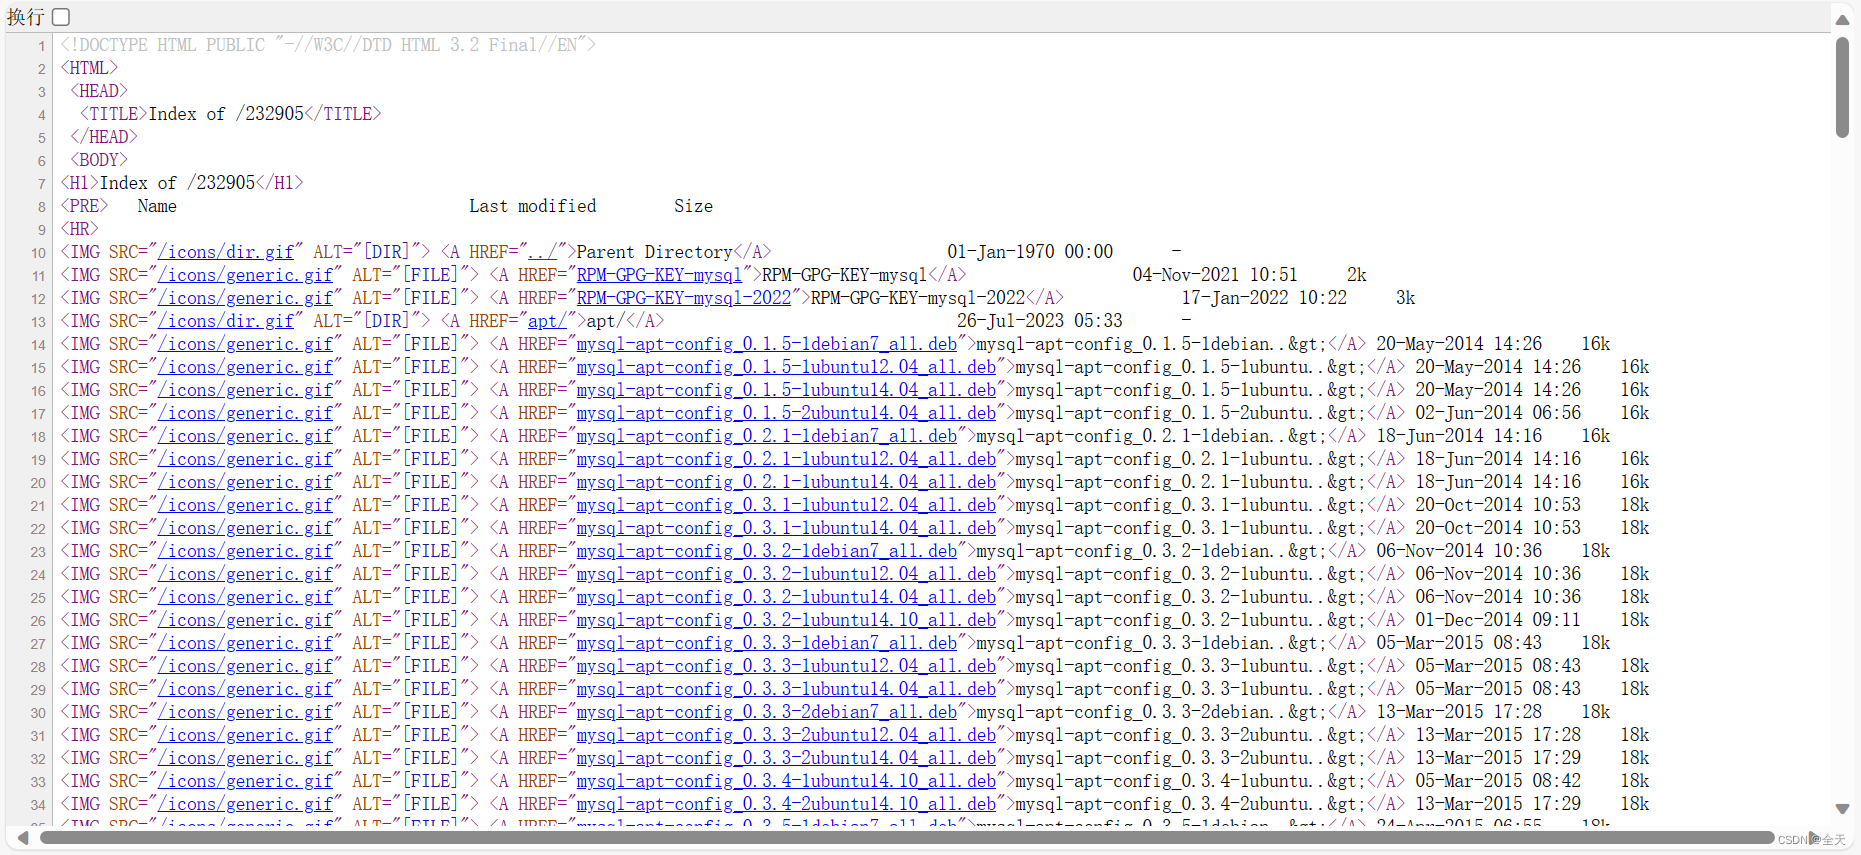The height and width of the screenshot is (855, 1861).
Task: Open the mysql-apt-config_0.1.5-2ubuntu14.04_all.deb link
Action: 786,413
